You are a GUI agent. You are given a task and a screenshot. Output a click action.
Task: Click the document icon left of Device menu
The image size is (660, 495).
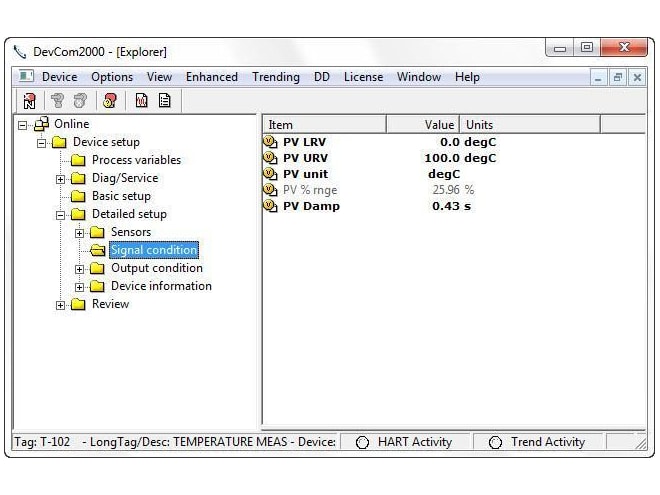tap(26, 77)
